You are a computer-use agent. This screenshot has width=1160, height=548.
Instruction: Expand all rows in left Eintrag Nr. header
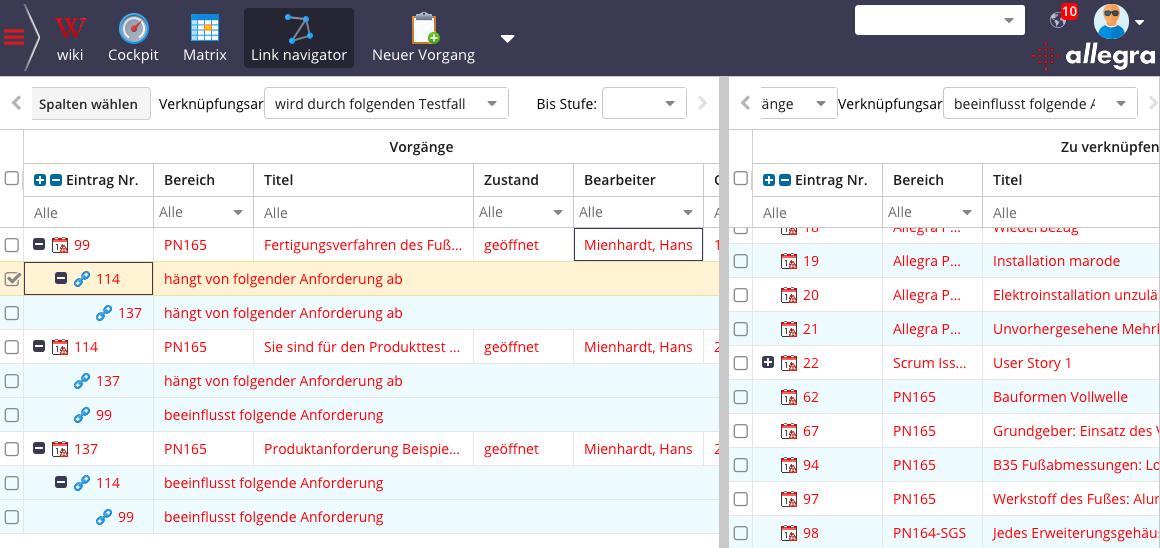click(x=40, y=180)
